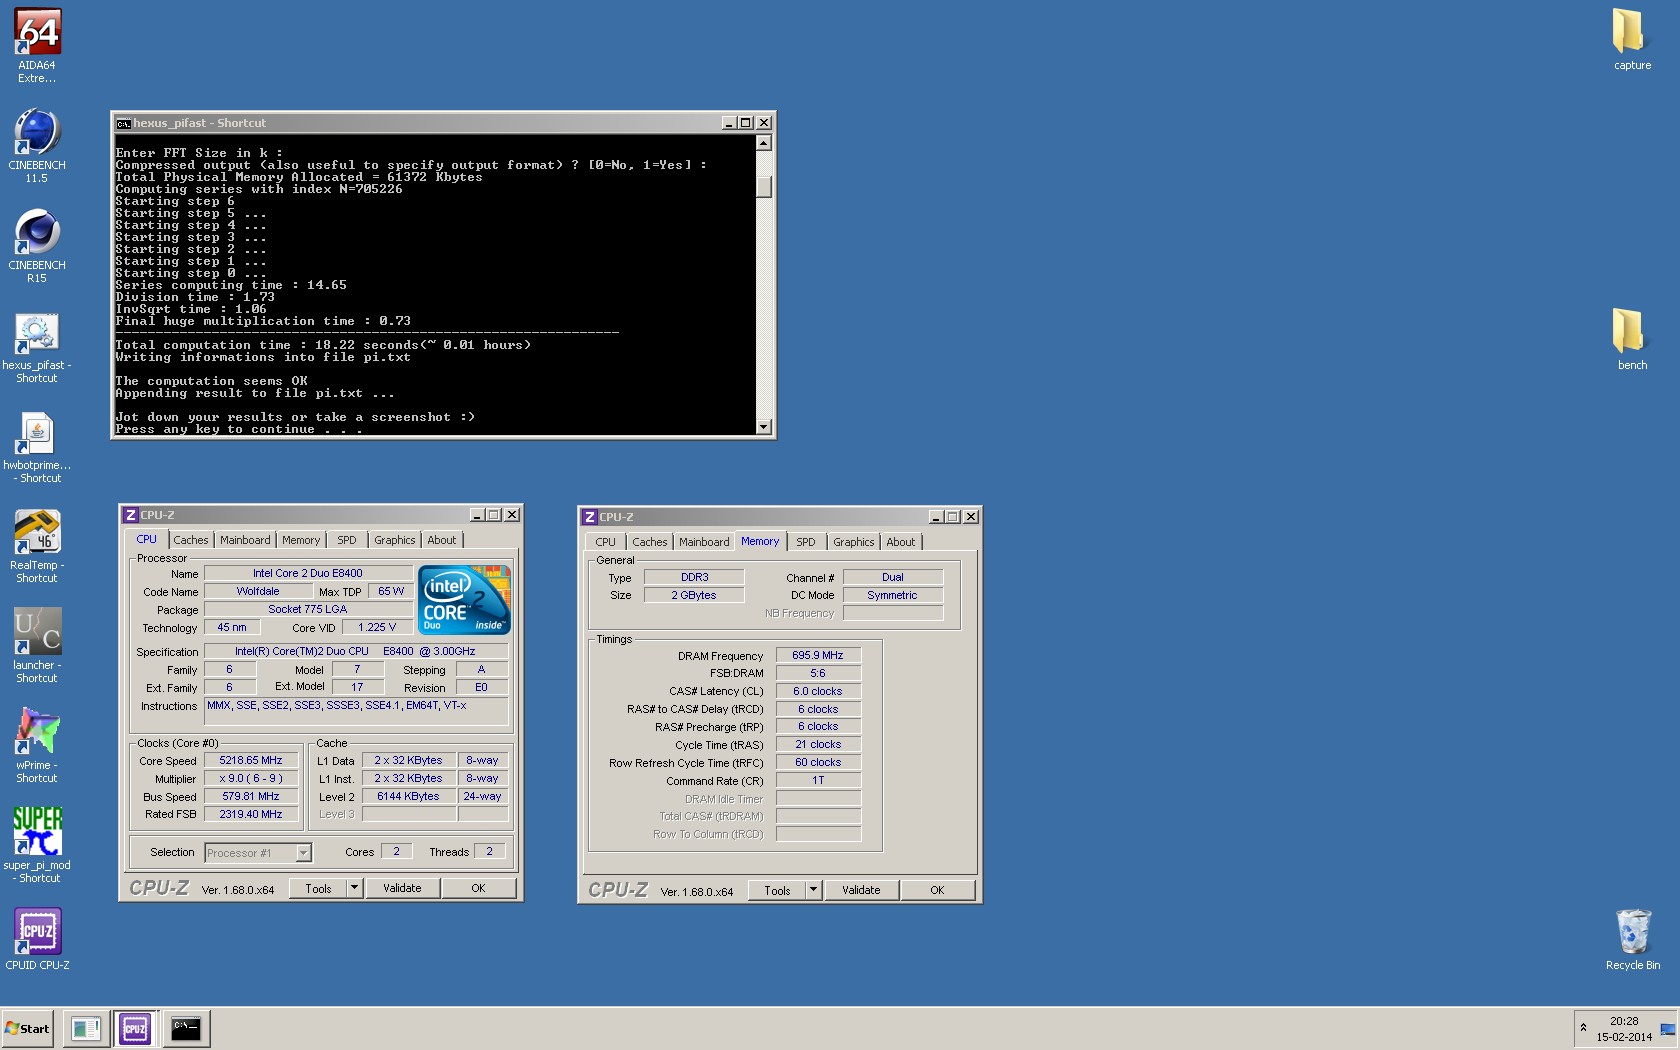The height and width of the screenshot is (1050, 1680).
Task: Switch to About tab in right CPU-Z window
Action: (x=901, y=542)
